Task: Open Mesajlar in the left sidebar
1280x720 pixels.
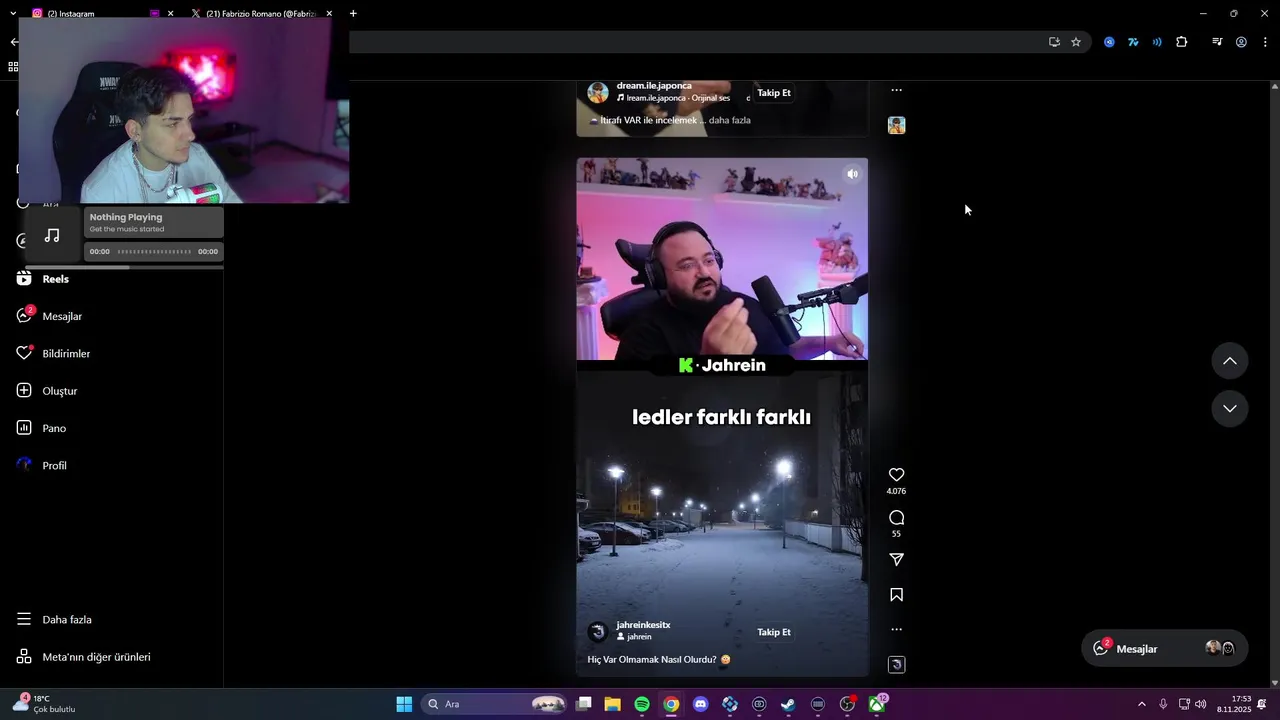Action: [x=49, y=316]
